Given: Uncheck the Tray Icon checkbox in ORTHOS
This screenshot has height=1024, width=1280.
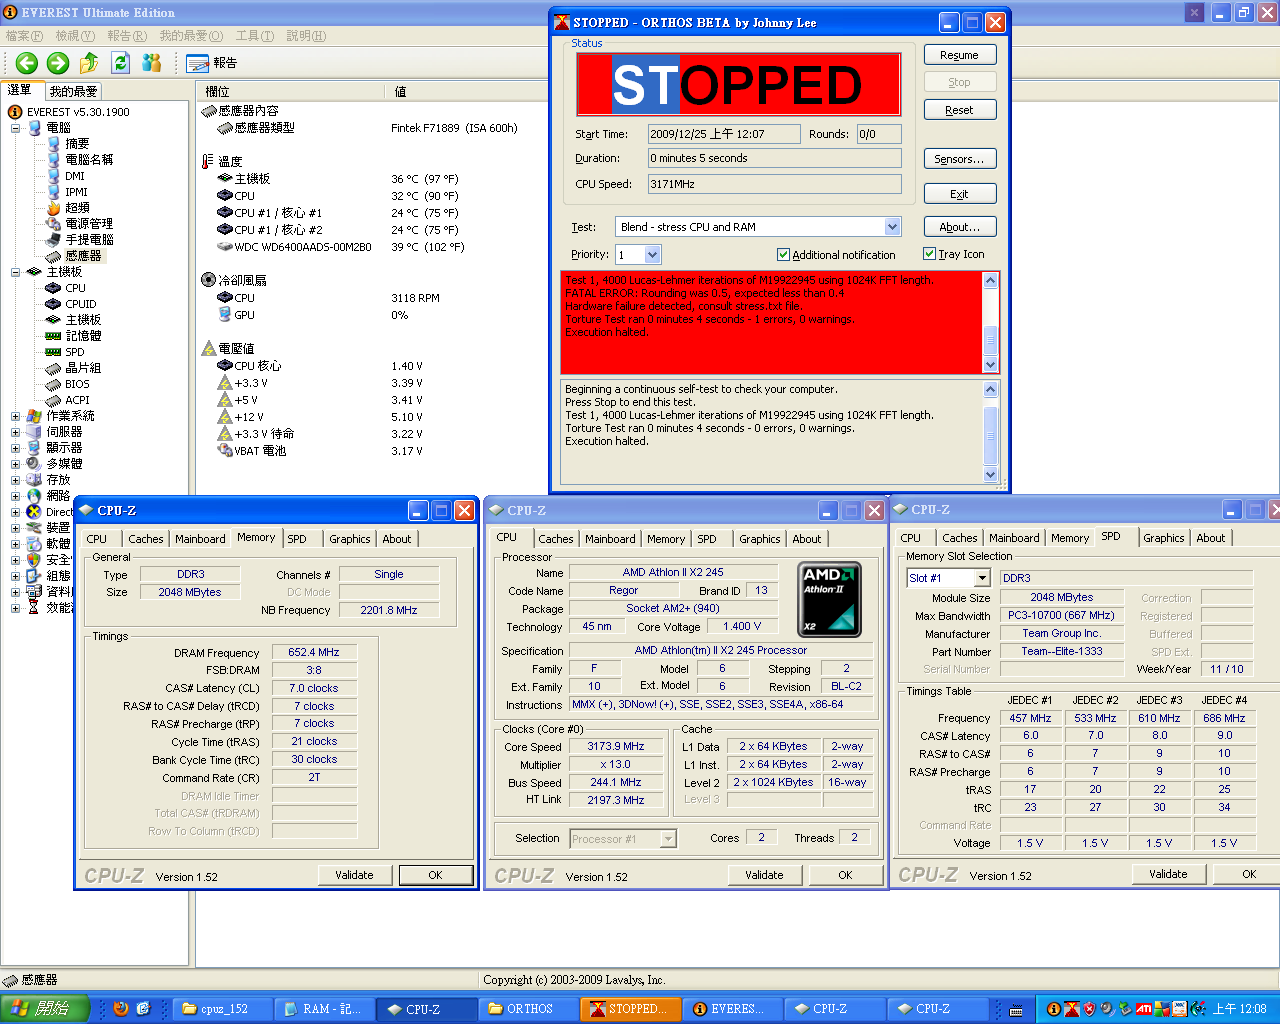Looking at the screenshot, I should (x=929, y=254).
